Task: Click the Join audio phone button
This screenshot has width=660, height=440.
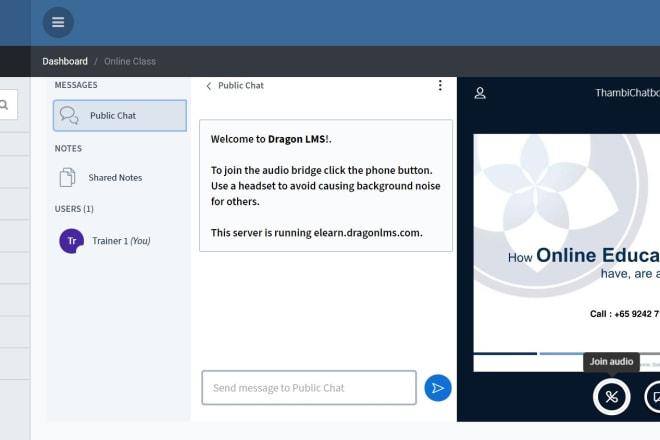Action: click(x=612, y=397)
